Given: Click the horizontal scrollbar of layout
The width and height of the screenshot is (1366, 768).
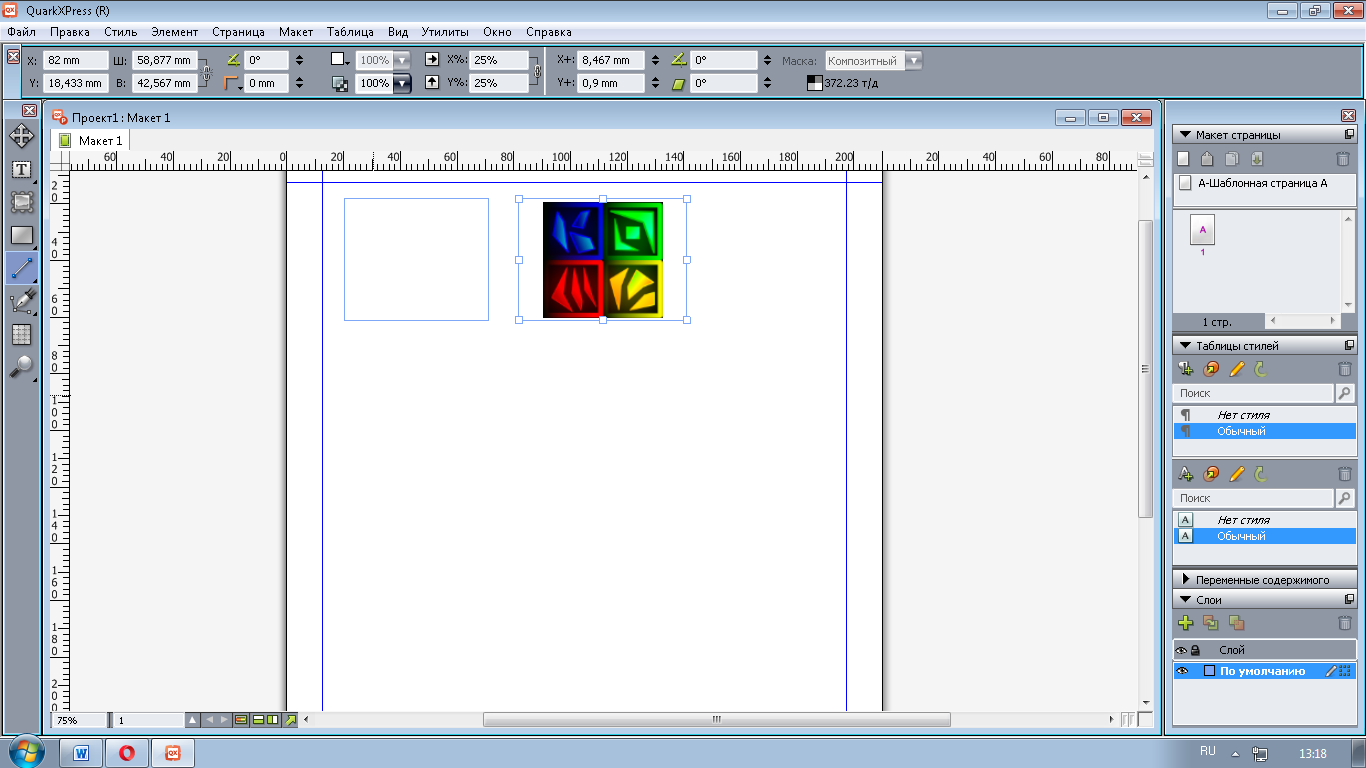Looking at the screenshot, I should (x=716, y=720).
